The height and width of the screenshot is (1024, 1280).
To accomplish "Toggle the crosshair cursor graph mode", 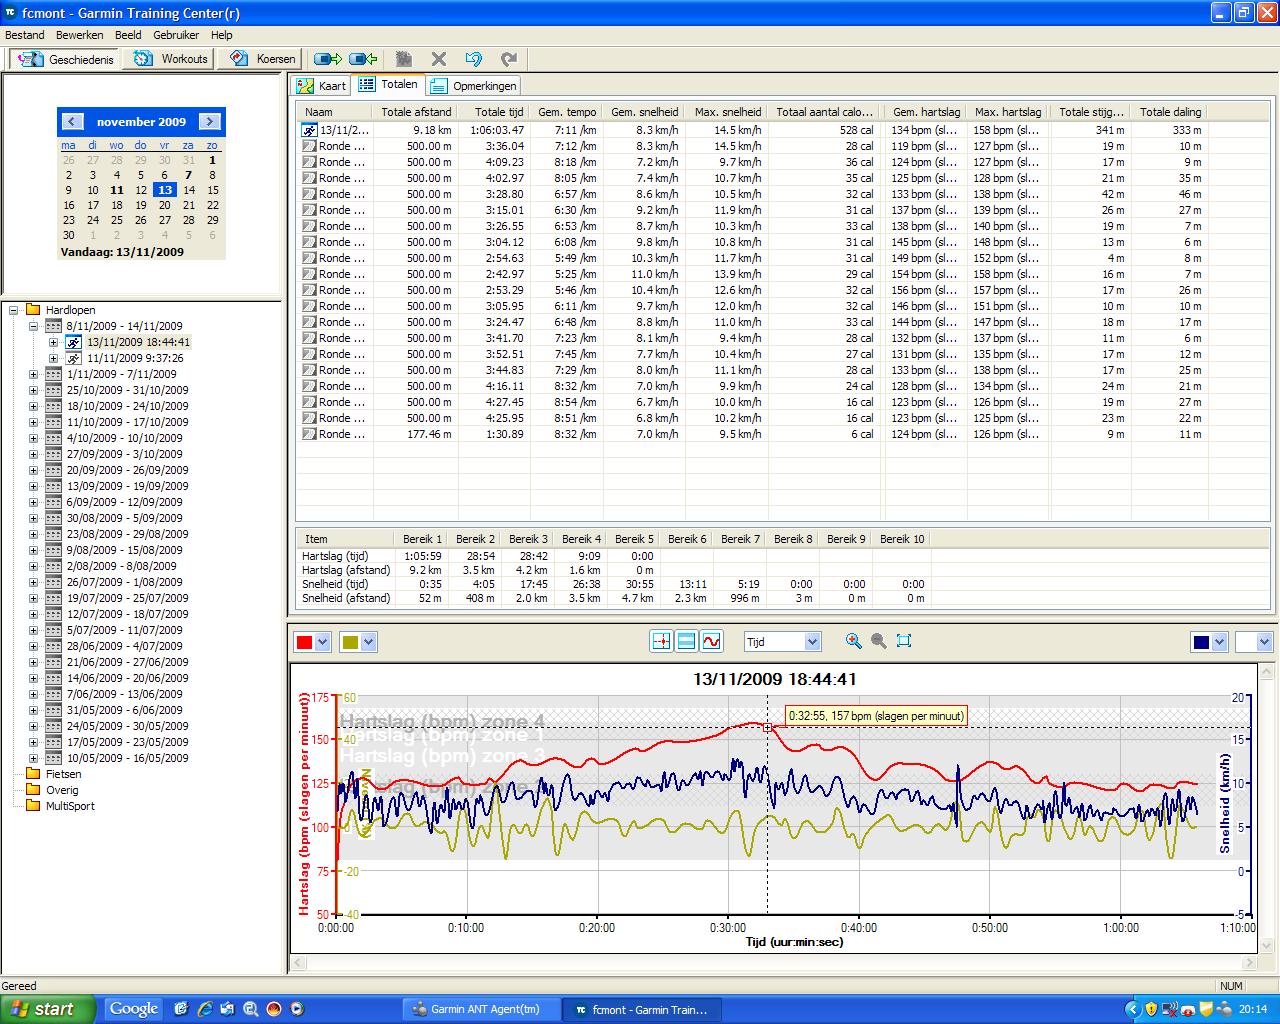I will click(661, 641).
